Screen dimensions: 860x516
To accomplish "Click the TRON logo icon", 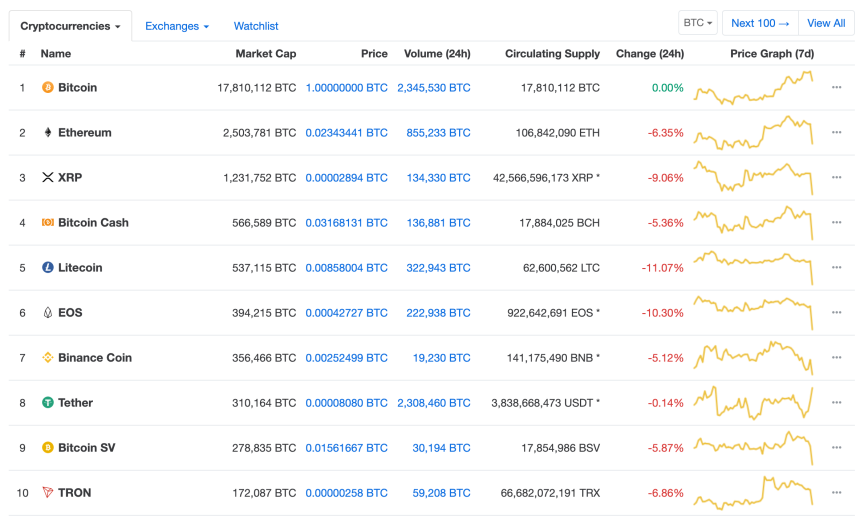I will 47,493.
